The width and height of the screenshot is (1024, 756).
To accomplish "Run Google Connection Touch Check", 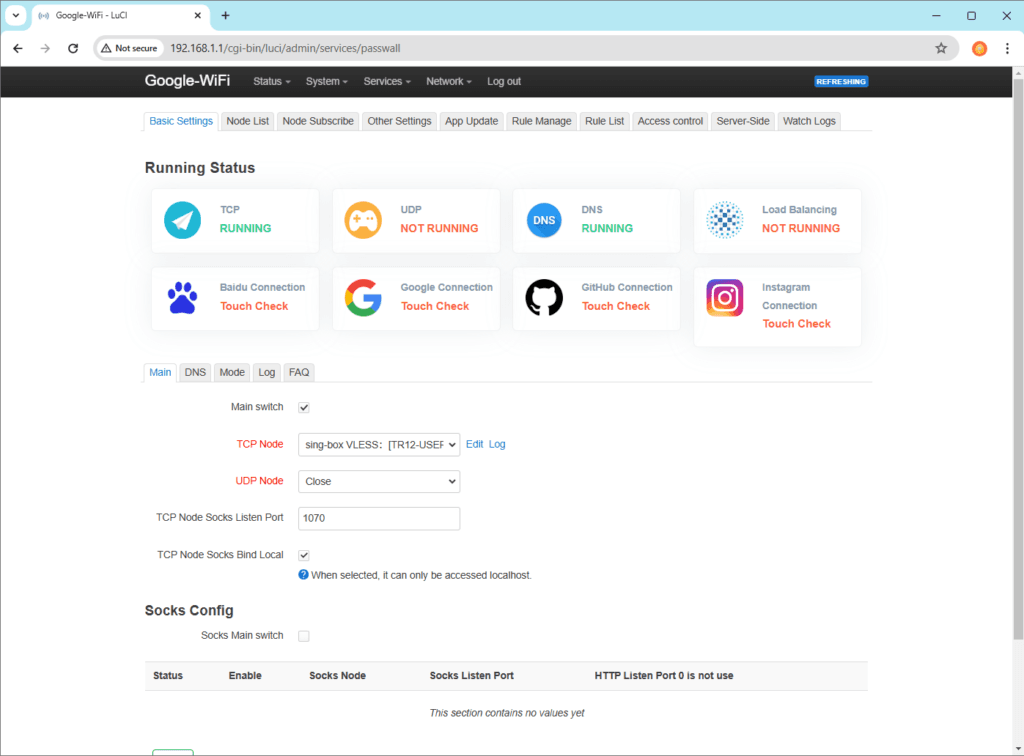I will pos(435,306).
